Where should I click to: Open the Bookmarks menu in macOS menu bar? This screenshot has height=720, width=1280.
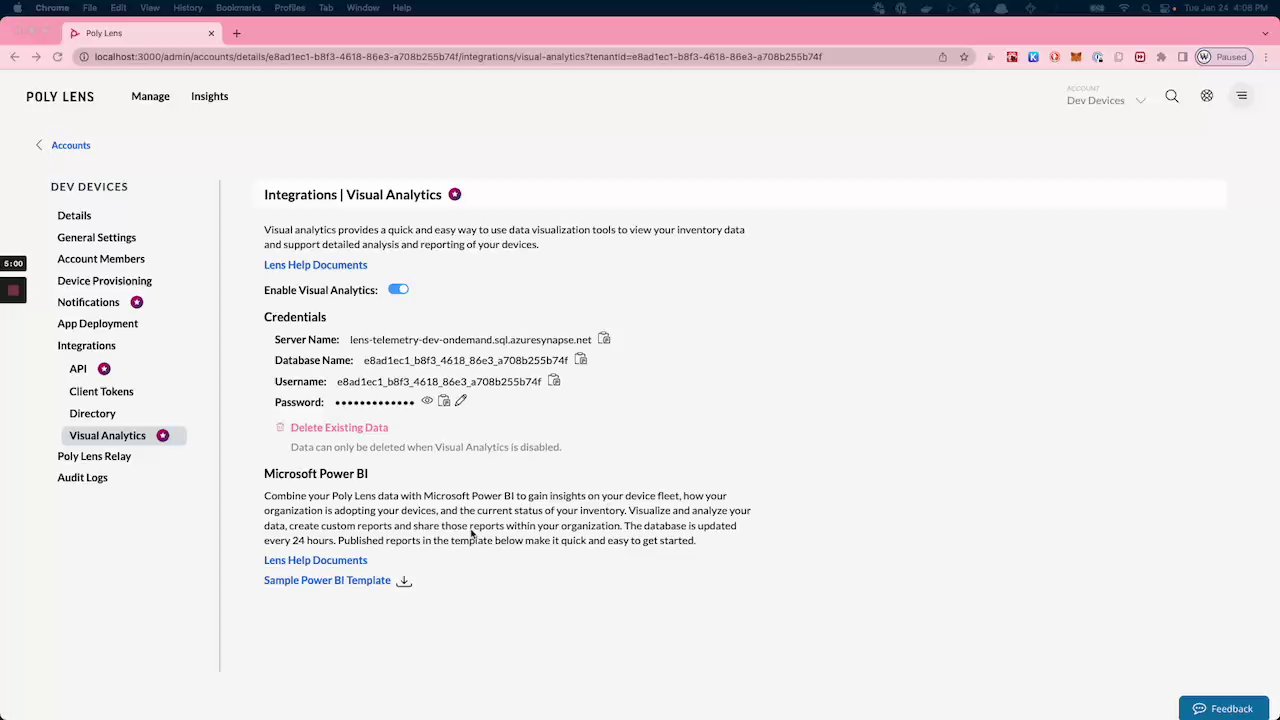tap(238, 8)
